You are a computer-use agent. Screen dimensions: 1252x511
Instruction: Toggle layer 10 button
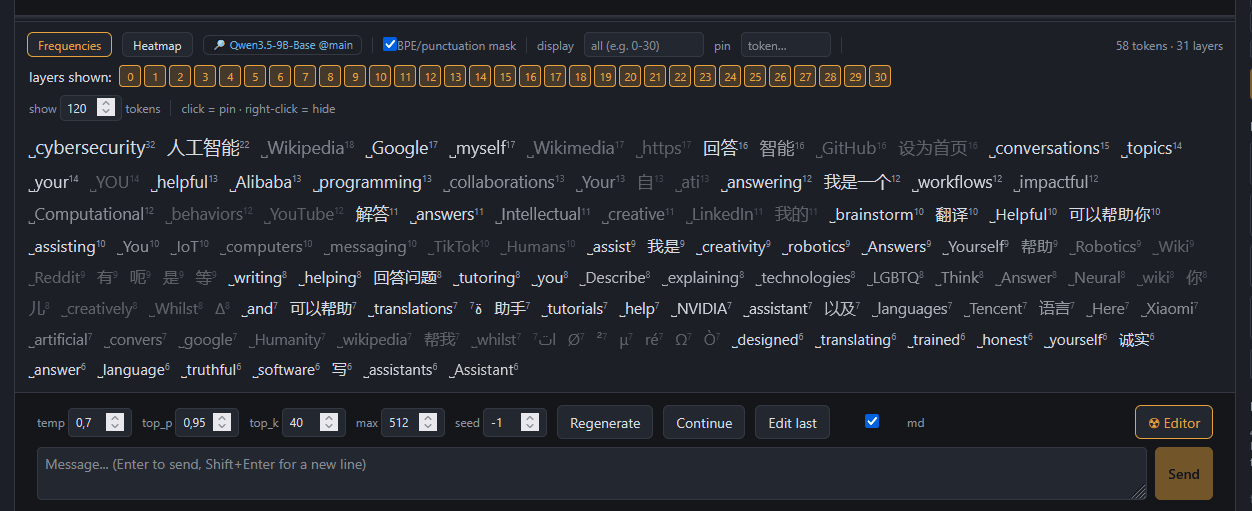380,76
